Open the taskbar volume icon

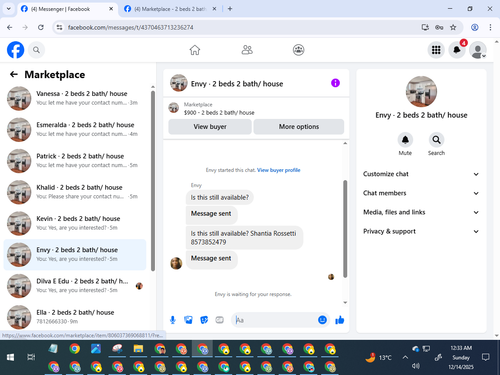(415, 366)
